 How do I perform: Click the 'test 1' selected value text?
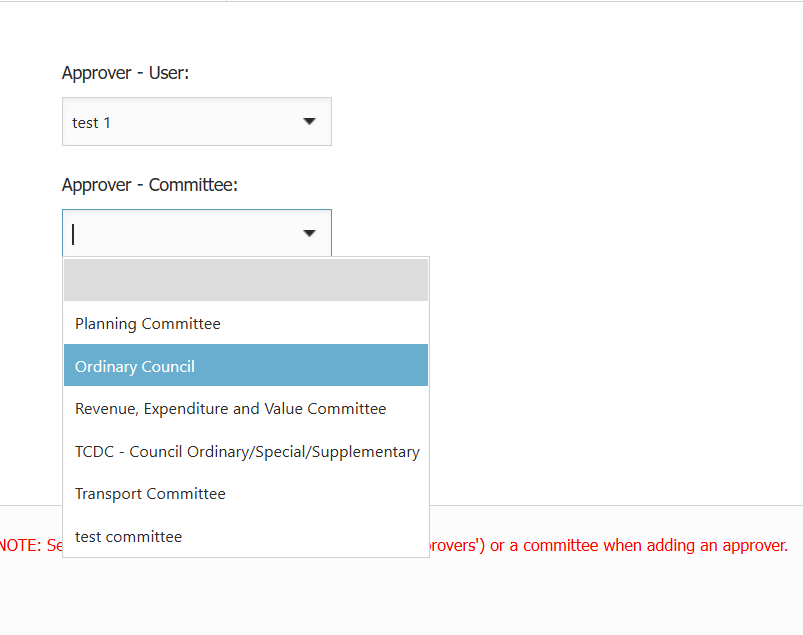point(91,123)
